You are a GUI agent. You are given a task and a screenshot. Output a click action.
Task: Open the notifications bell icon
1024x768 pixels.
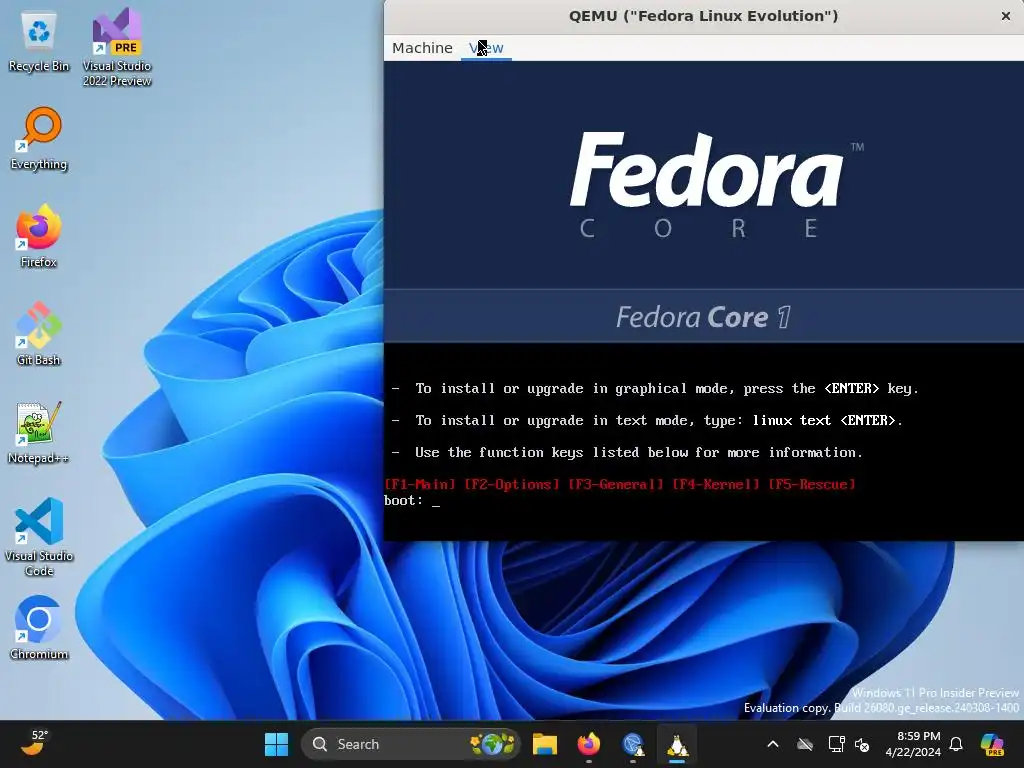956,744
